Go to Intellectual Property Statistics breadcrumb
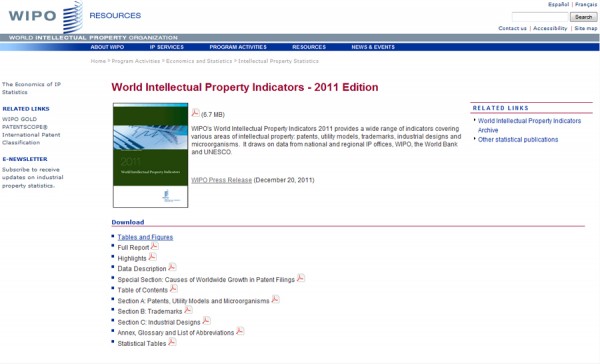 [279, 61]
